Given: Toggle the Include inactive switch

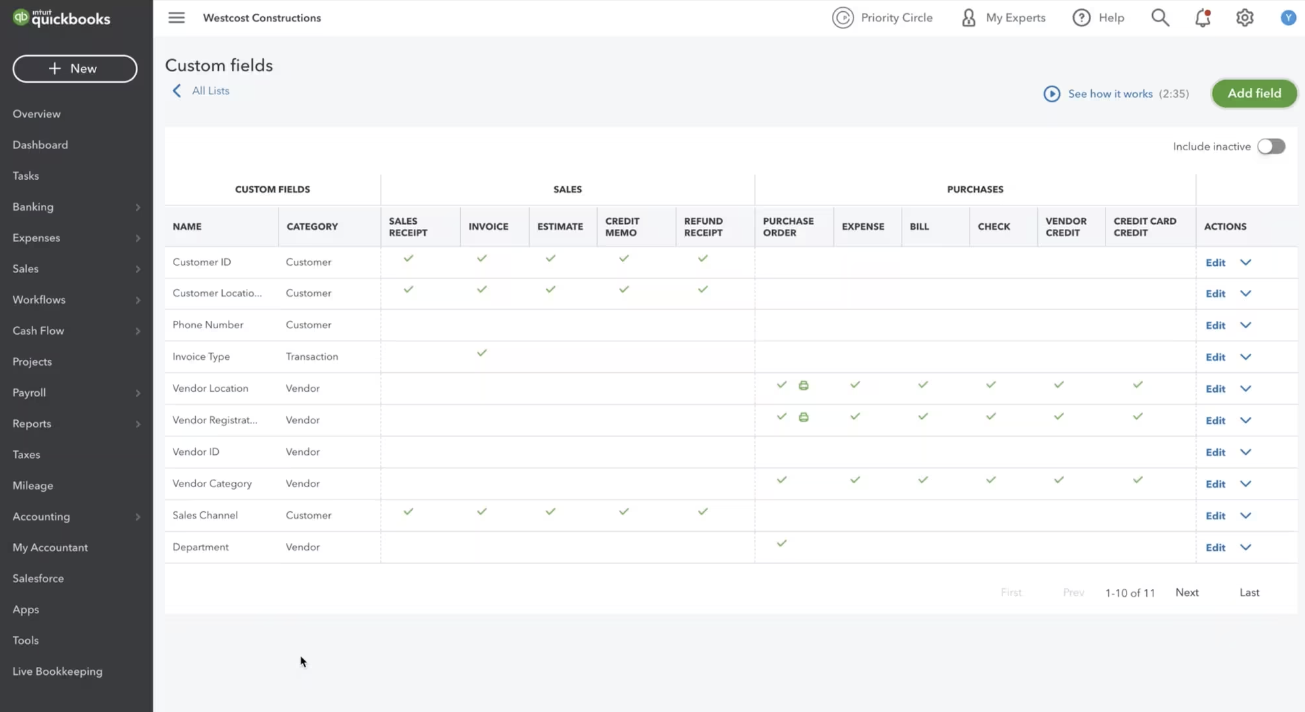Looking at the screenshot, I should coord(1271,146).
